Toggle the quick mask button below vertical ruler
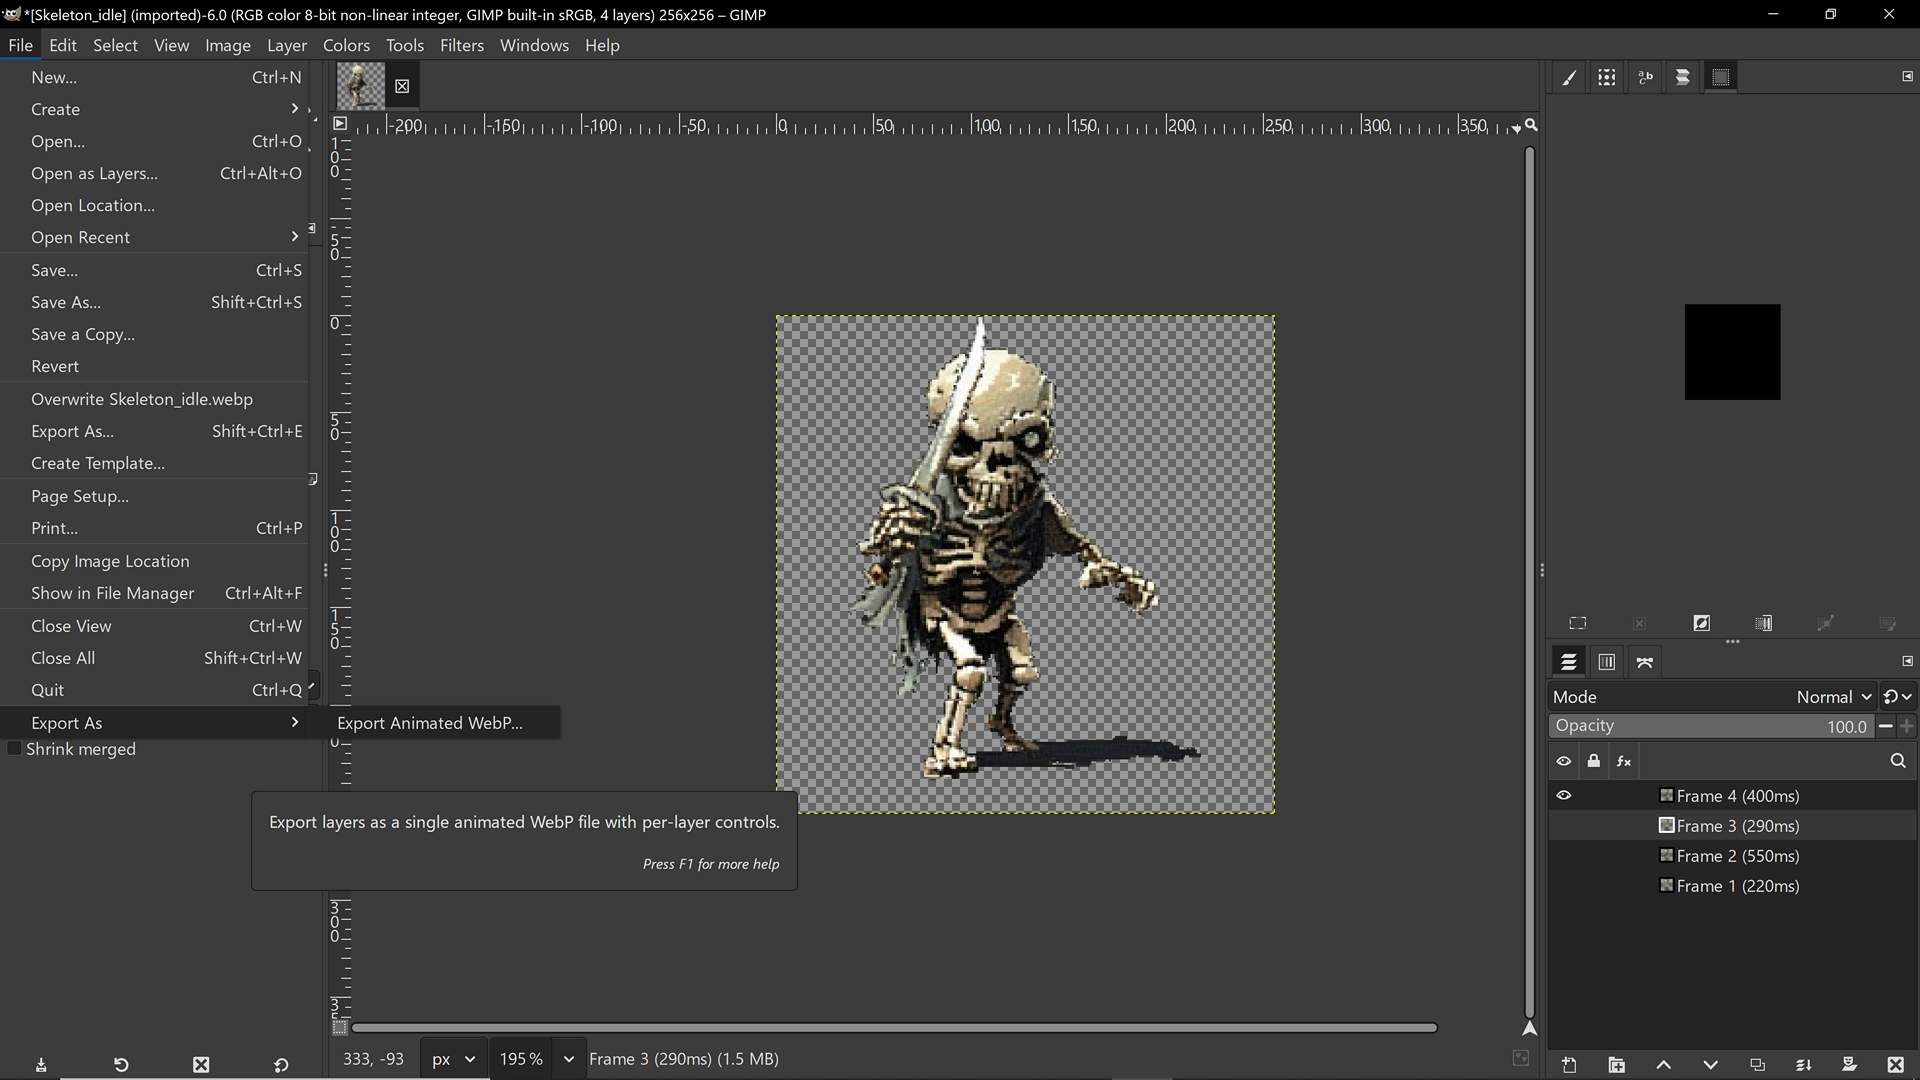Image resolution: width=1920 pixels, height=1080 pixels. point(340,1028)
